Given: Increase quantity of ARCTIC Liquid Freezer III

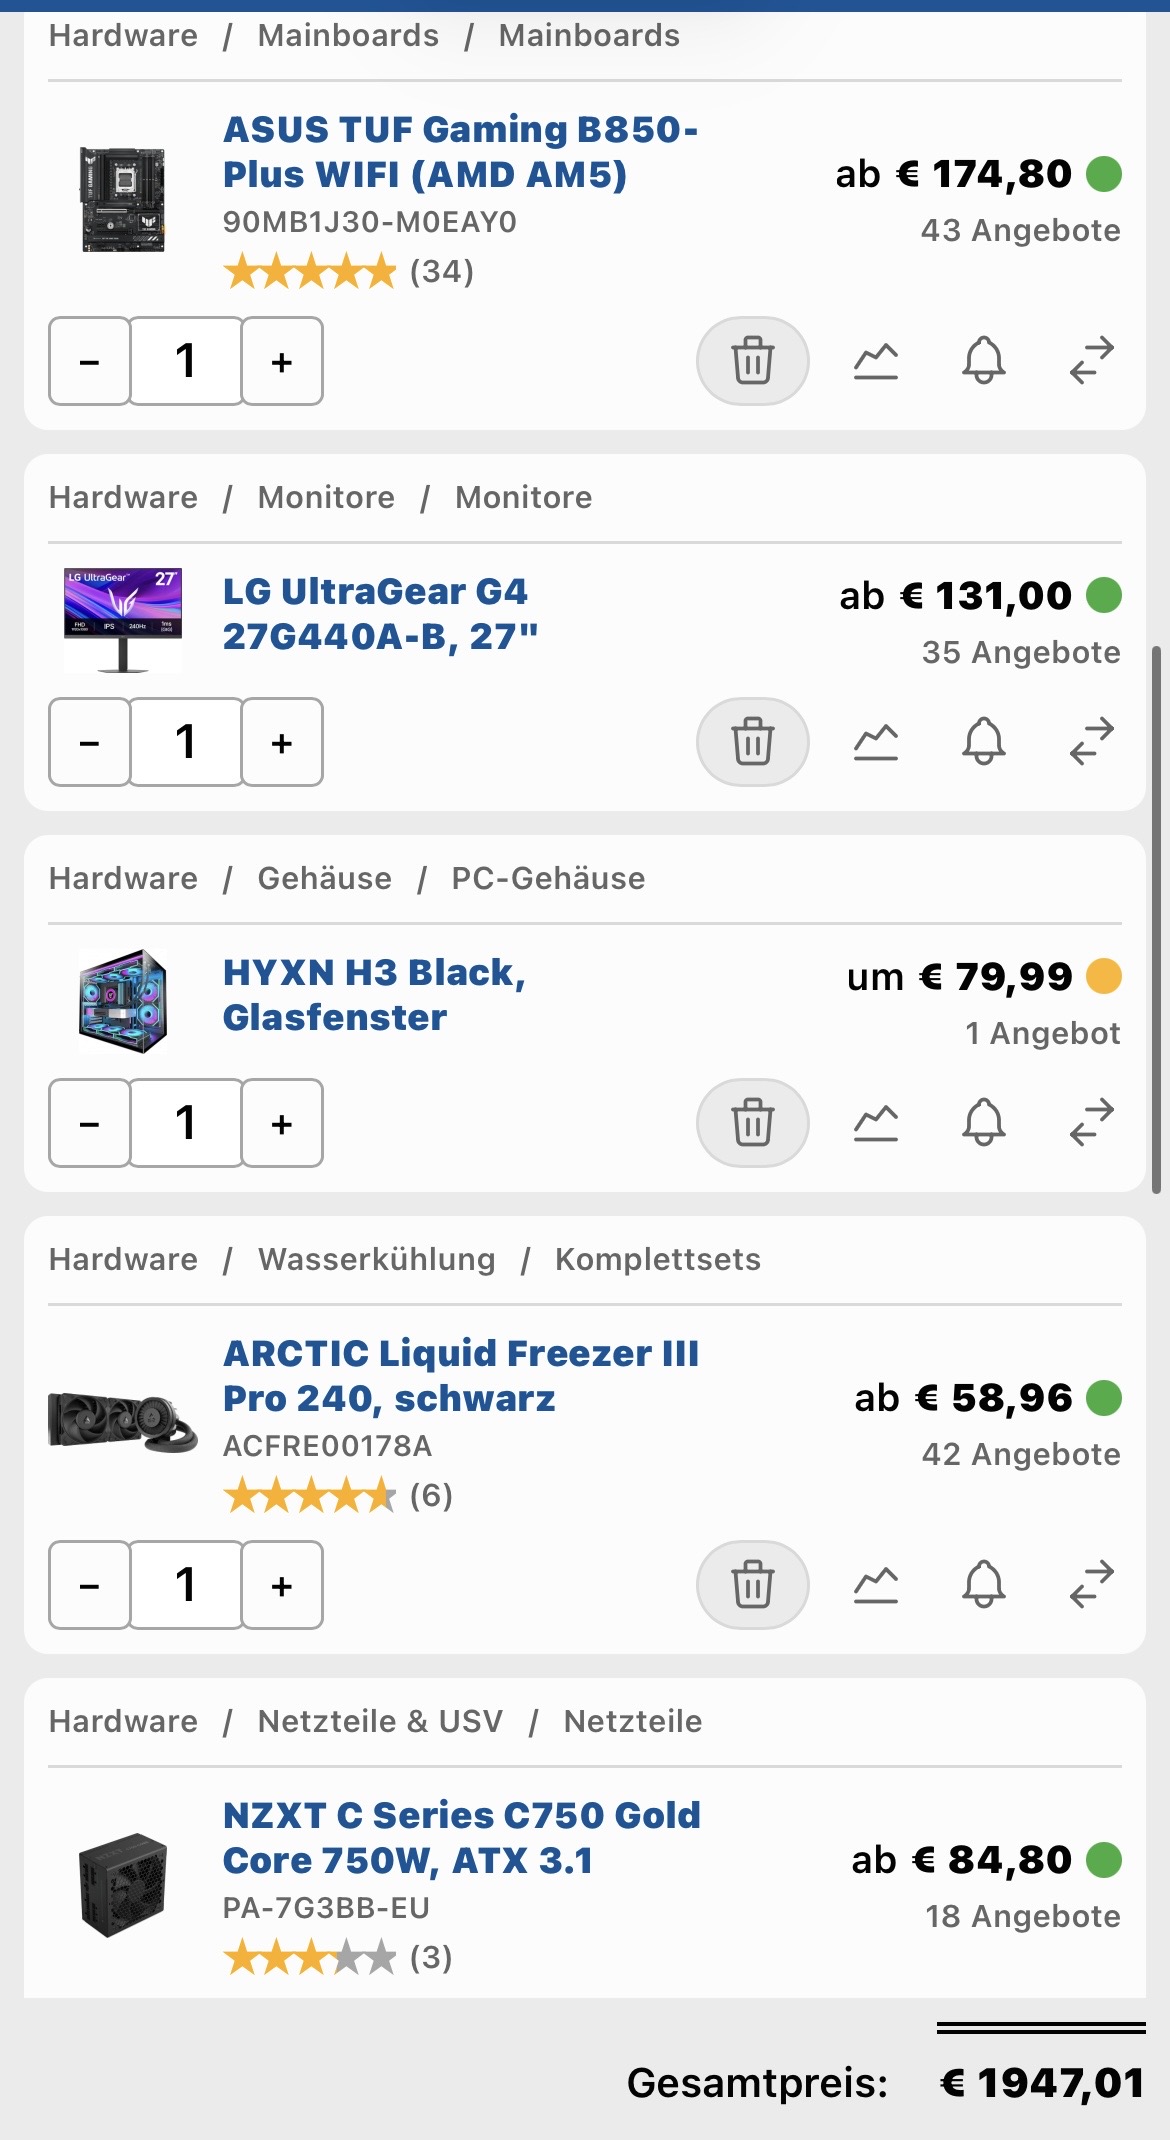Looking at the screenshot, I should (282, 1585).
